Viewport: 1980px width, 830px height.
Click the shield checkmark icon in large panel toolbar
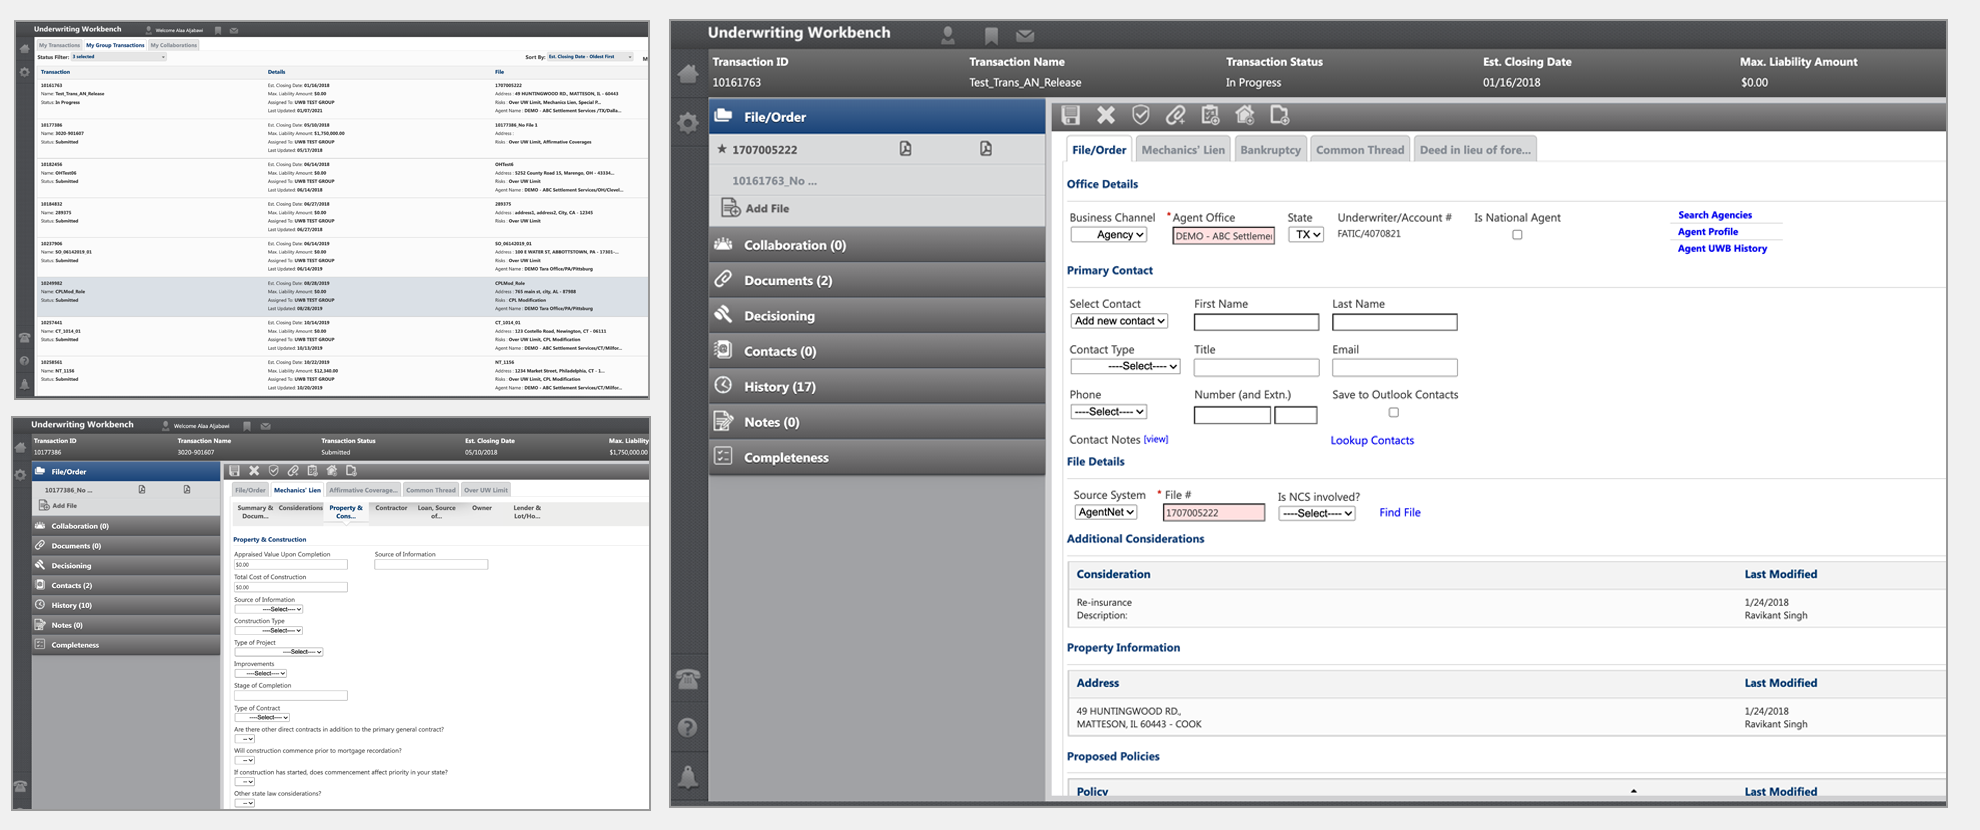pos(1140,115)
